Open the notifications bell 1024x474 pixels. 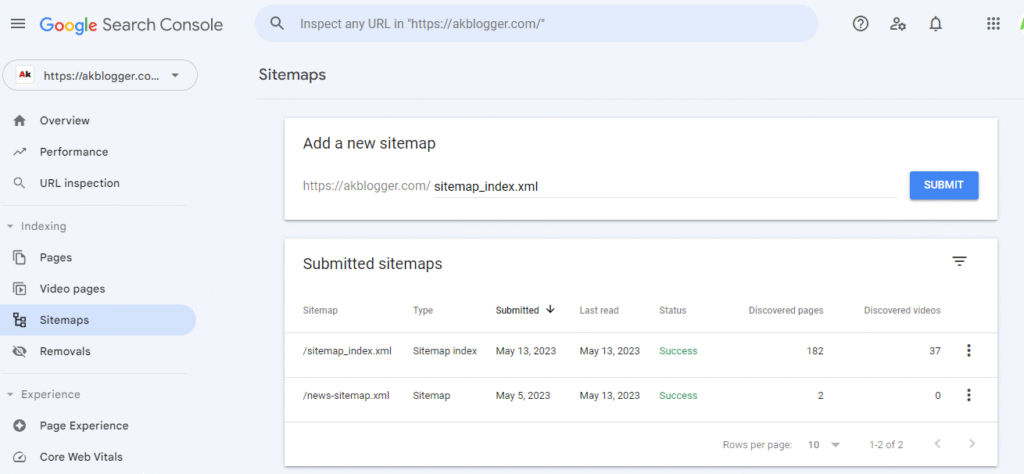pos(935,24)
